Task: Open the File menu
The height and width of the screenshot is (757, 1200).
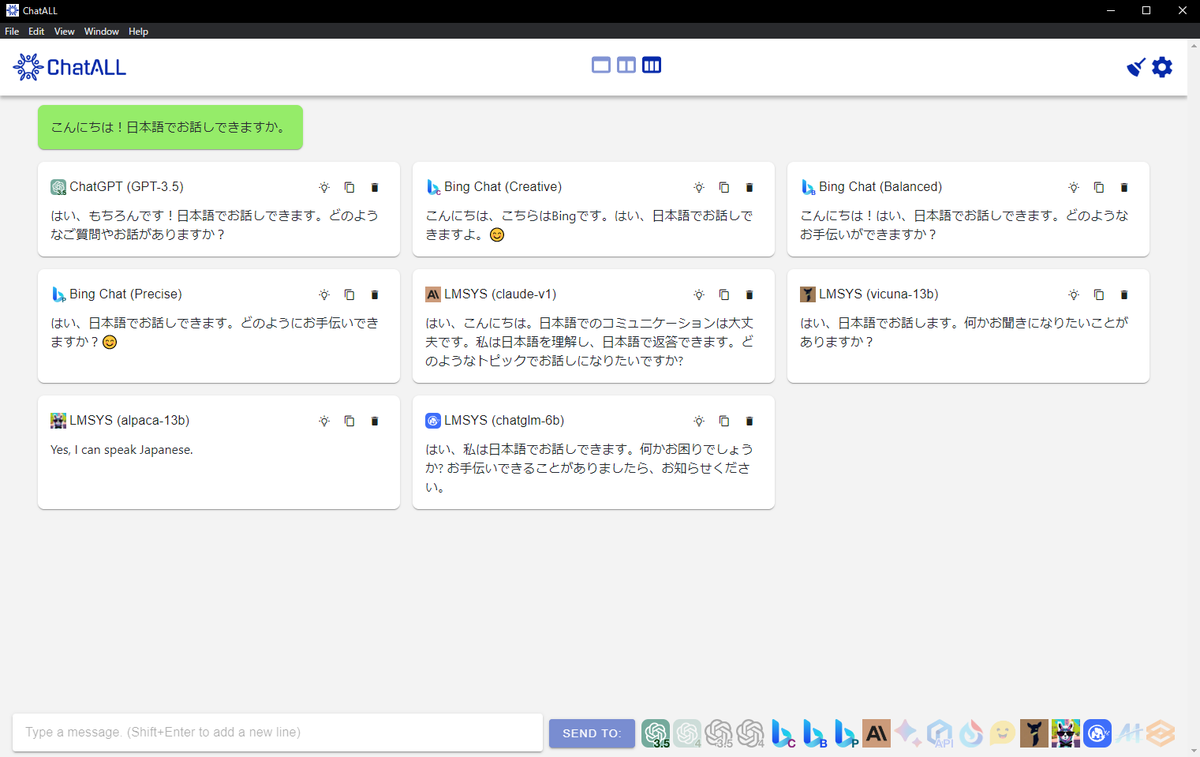Action: 12,31
